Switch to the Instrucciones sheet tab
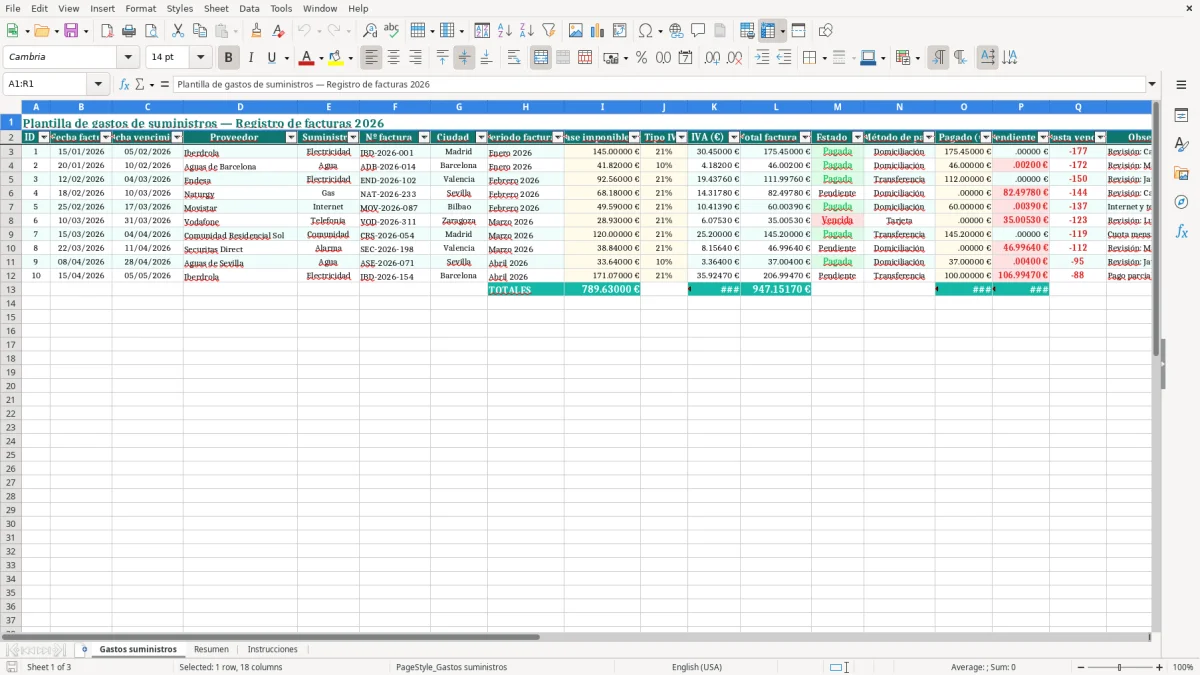Screen dimensions: 1200x675 click(x=272, y=649)
